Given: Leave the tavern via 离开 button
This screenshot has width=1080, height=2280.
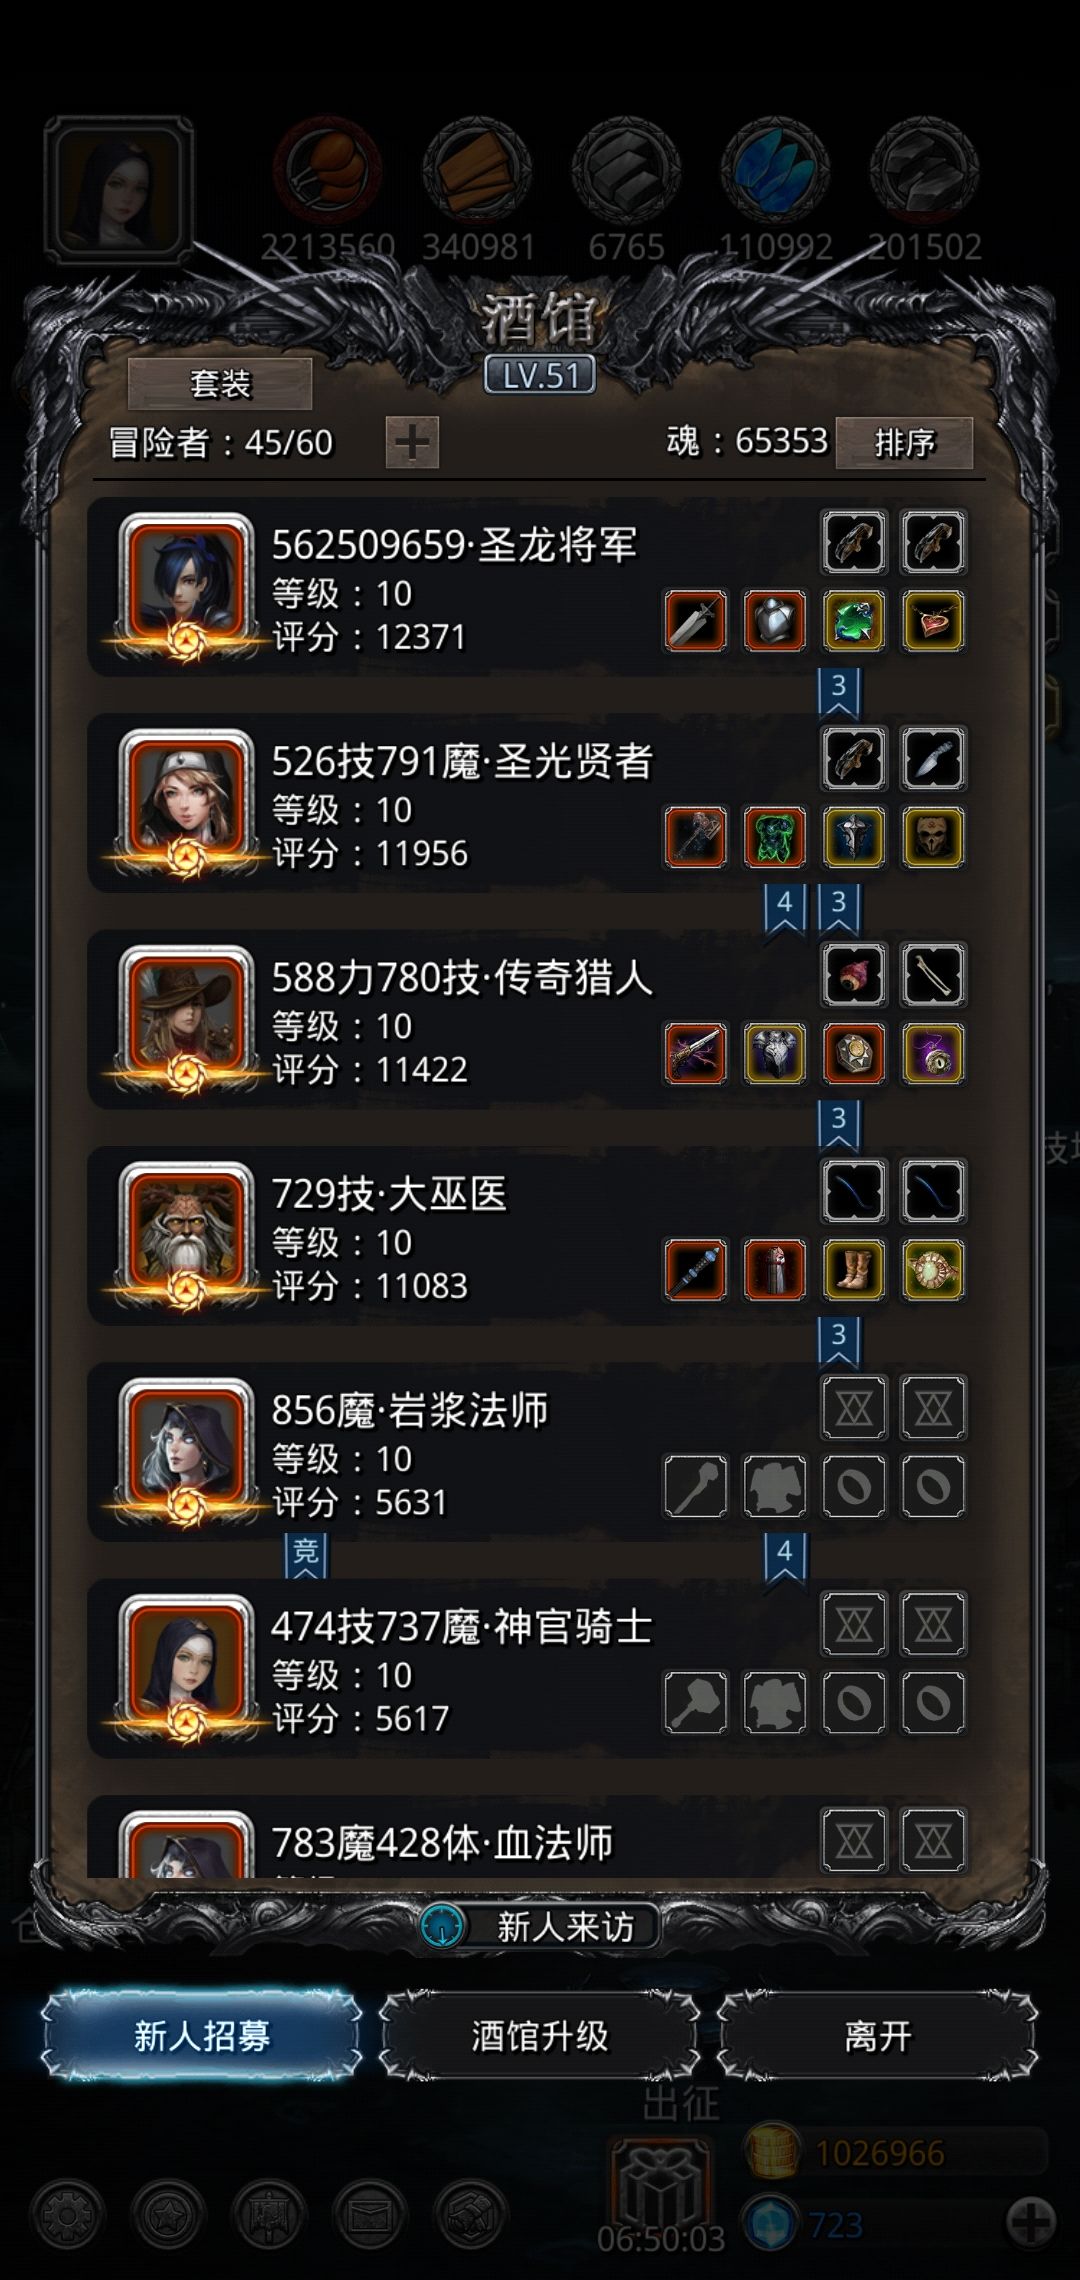Looking at the screenshot, I should tap(878, 2036).
